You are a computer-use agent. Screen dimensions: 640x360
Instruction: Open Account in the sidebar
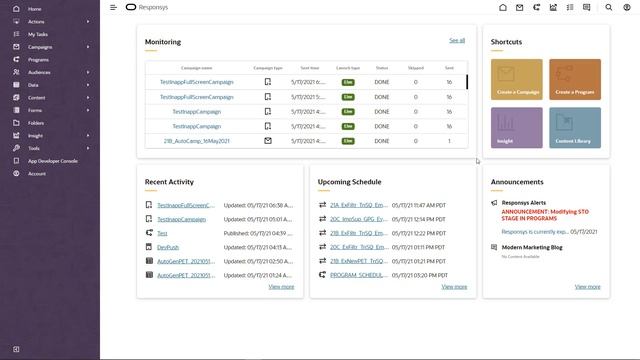37,173
